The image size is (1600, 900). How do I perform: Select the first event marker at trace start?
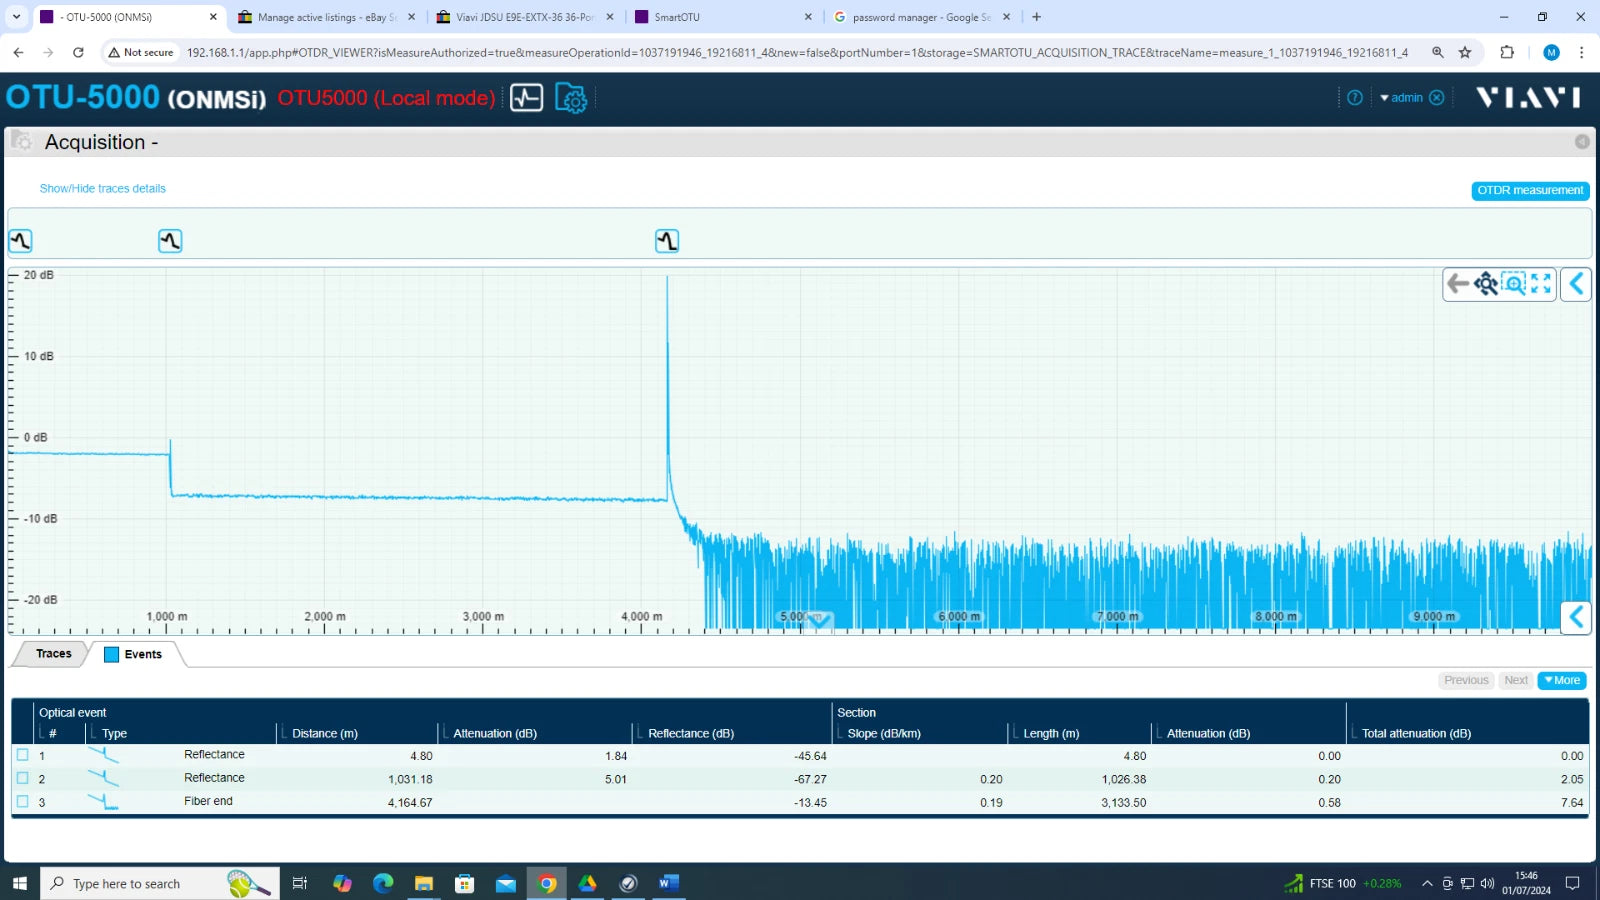point(20,241)
